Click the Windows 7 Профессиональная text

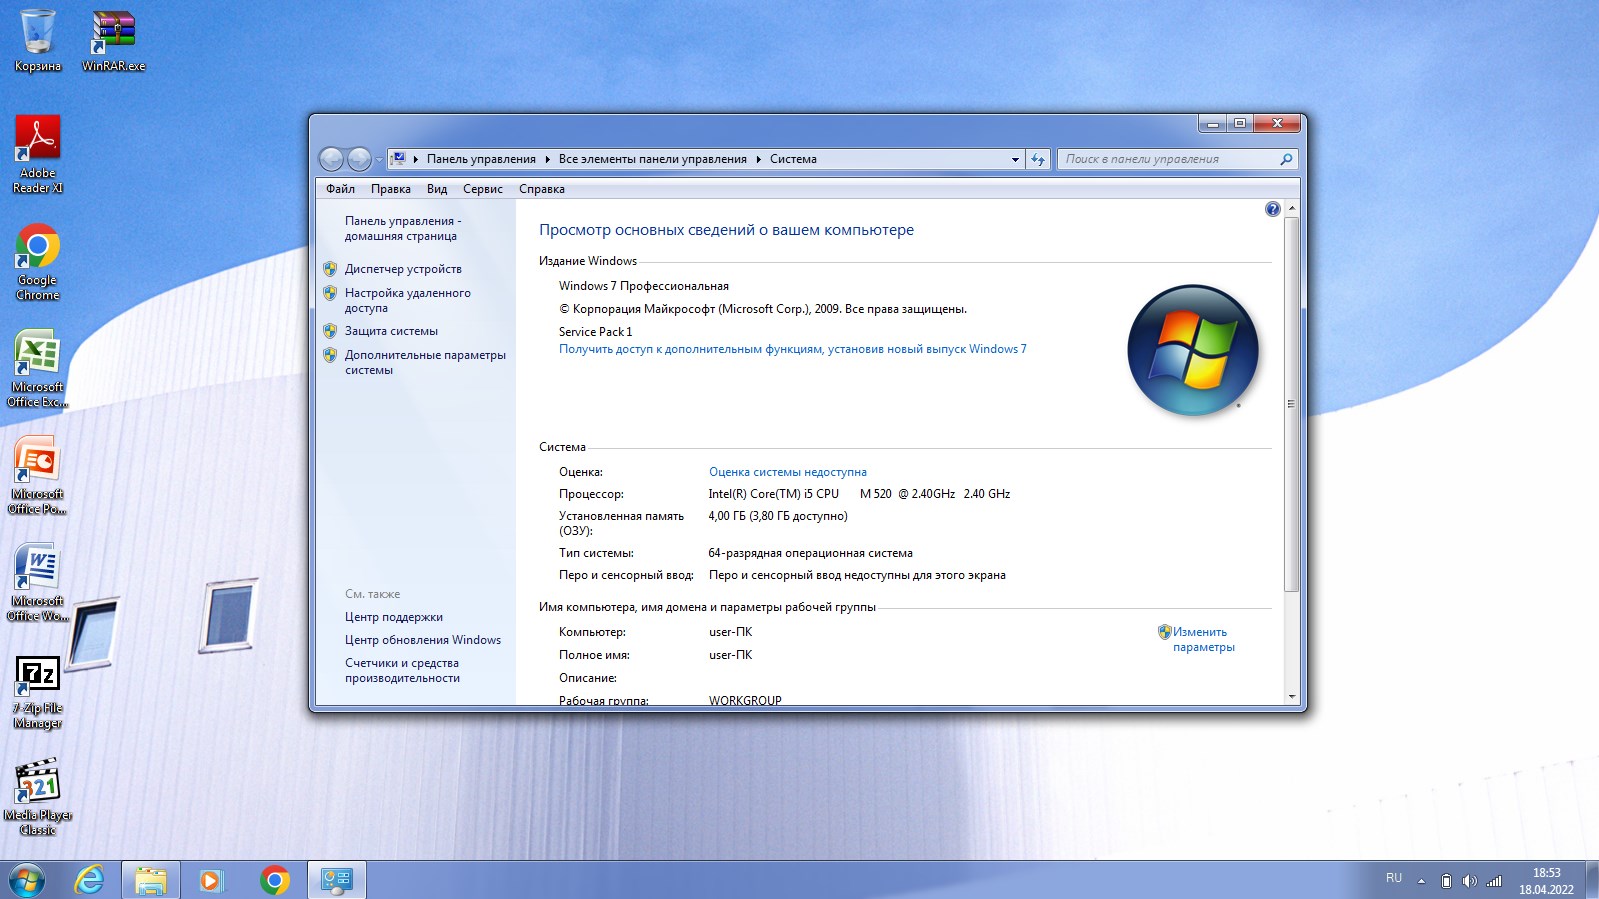(644, 286)
